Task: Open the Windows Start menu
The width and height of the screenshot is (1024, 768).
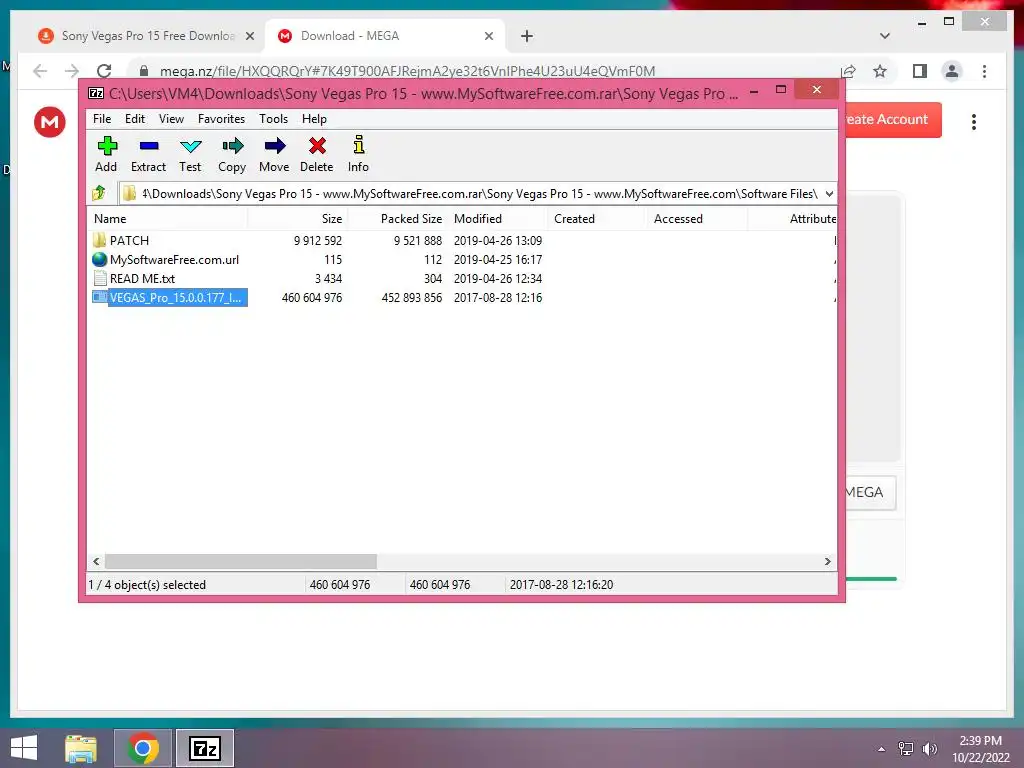Action: (24, 748)
